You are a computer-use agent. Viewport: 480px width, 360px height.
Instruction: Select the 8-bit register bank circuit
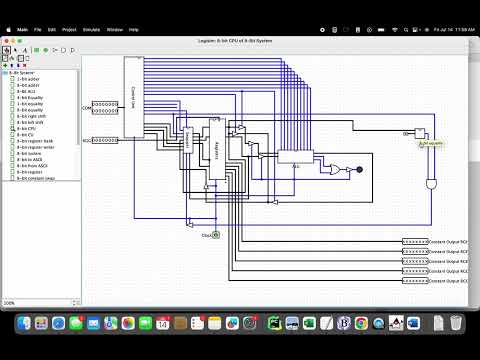[x=35, y=141]
